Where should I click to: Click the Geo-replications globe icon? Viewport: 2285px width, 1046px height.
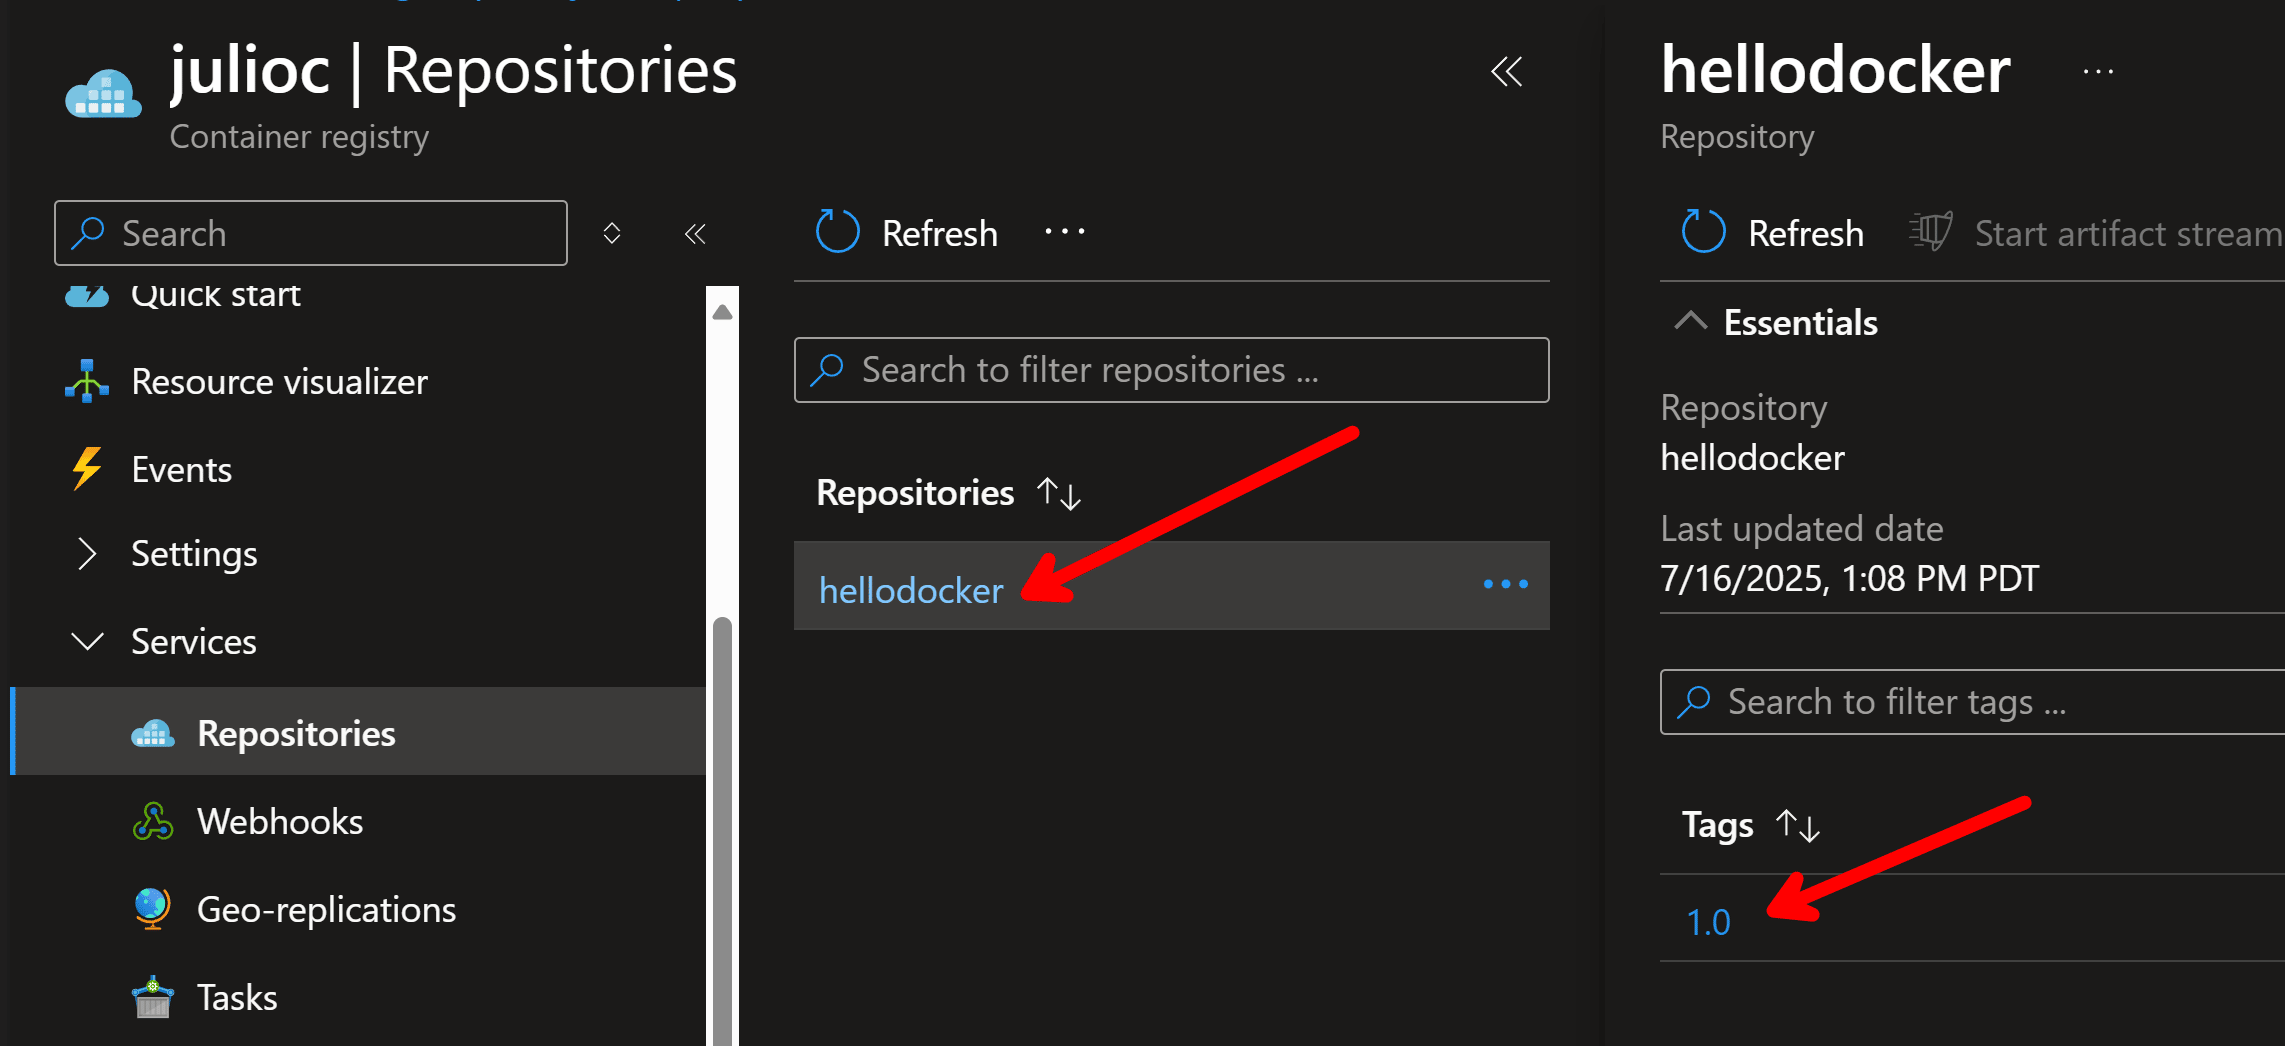tap(152, 908)
